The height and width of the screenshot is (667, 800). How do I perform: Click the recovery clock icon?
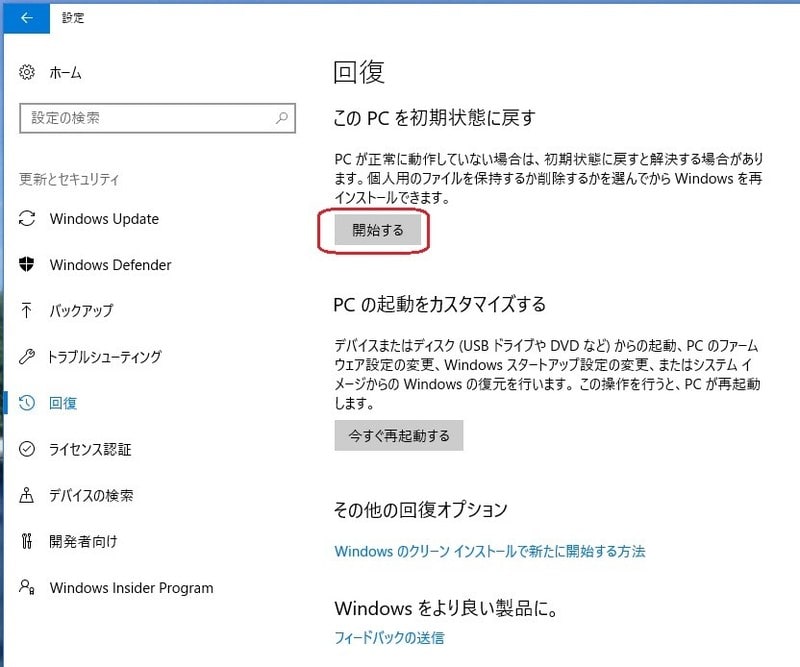27,403
